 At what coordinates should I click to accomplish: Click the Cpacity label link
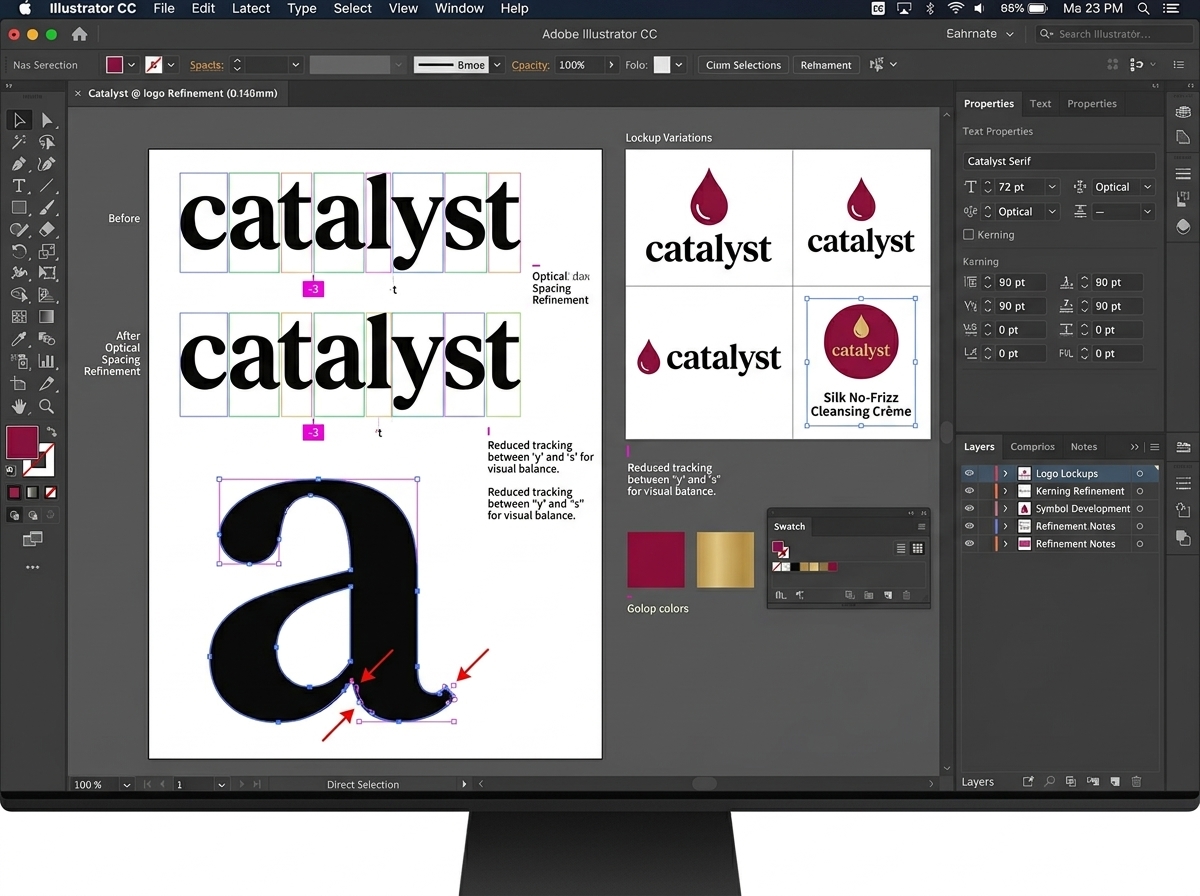click(531, 65)
